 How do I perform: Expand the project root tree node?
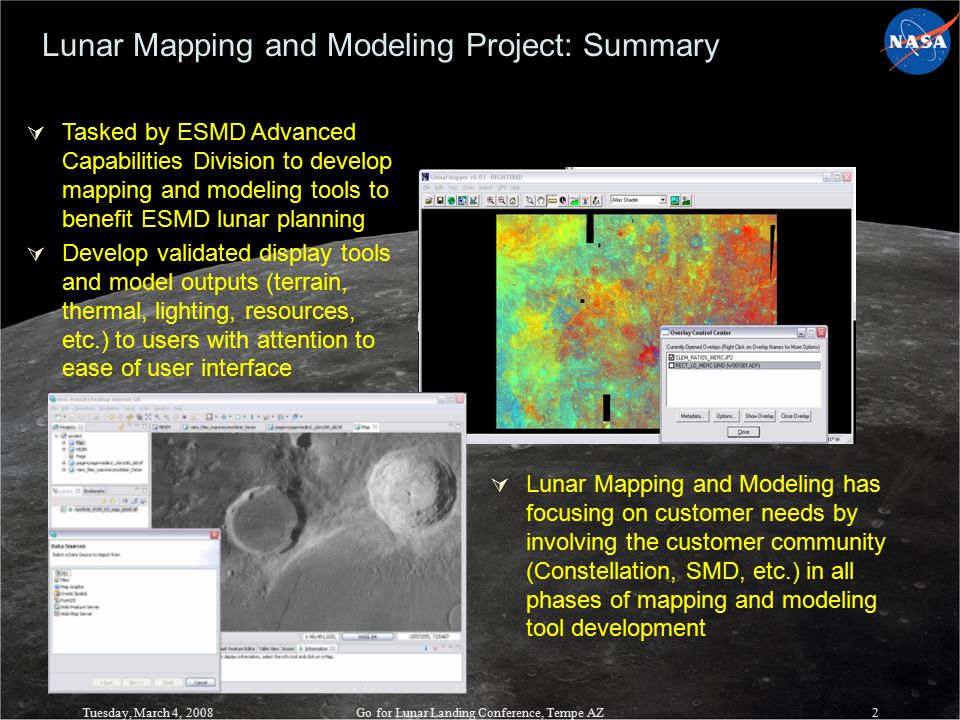[x=56, y=436]
